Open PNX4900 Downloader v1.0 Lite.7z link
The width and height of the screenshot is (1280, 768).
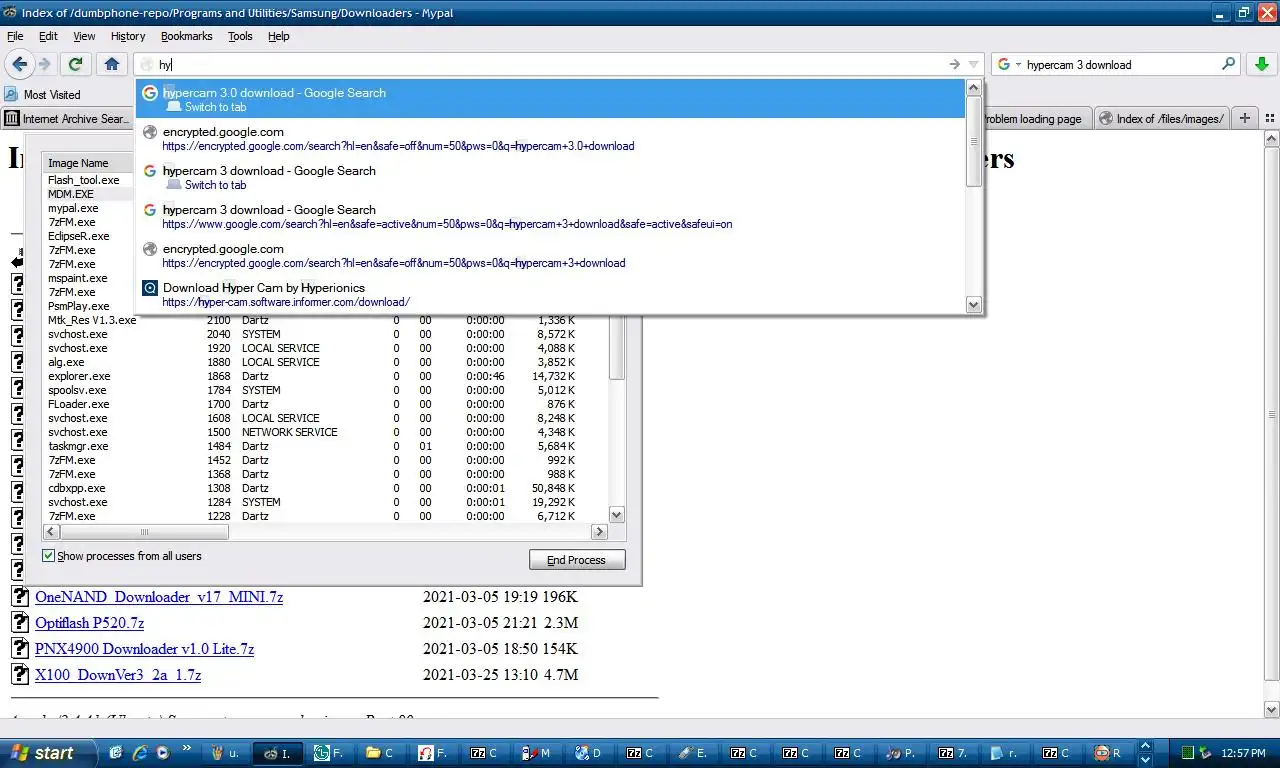144,649
